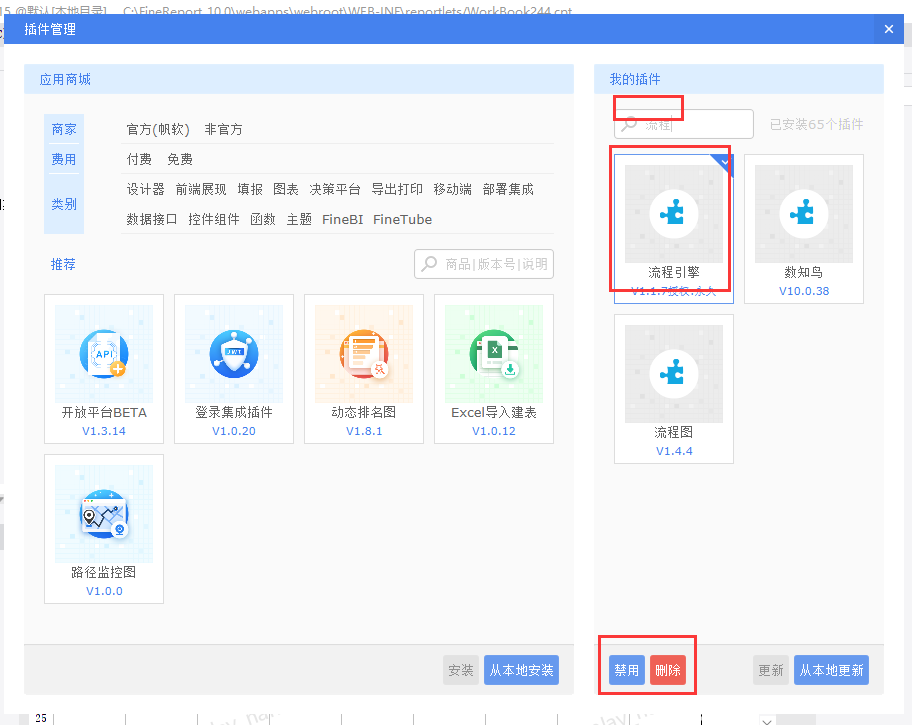Click the 费用 filter label

coord(64,159)
